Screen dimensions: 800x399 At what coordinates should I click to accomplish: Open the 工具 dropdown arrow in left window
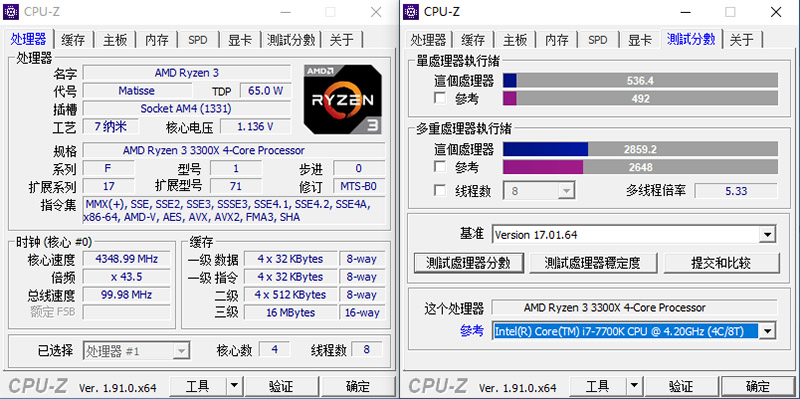pos(234,386)
